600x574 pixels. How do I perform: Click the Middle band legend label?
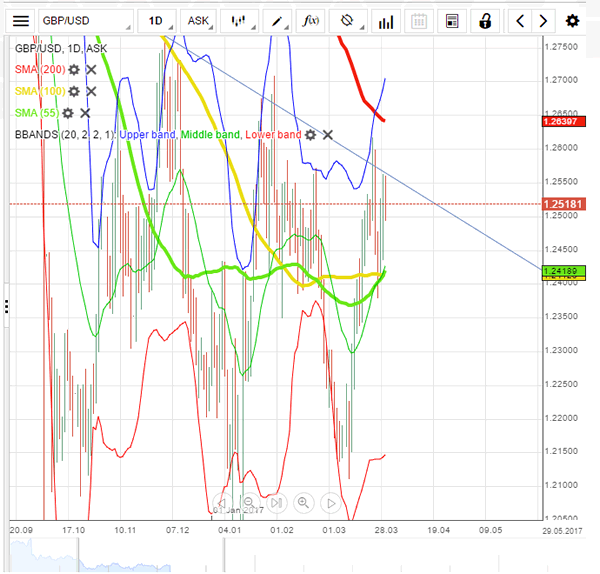click(210, 135)
